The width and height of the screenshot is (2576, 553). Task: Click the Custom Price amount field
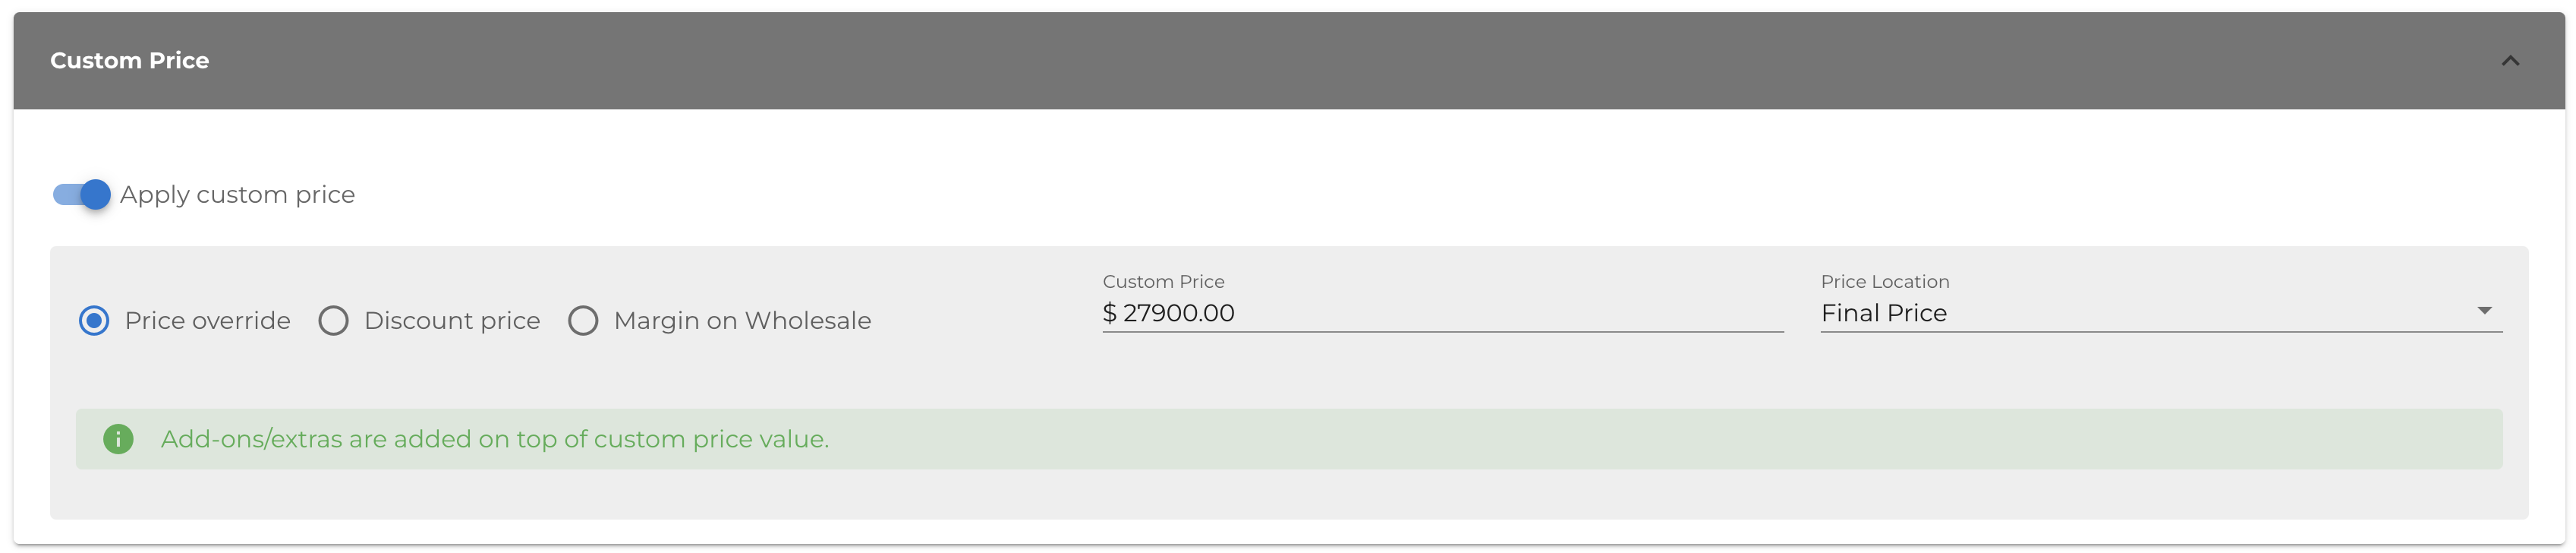tap(1443, 313)
